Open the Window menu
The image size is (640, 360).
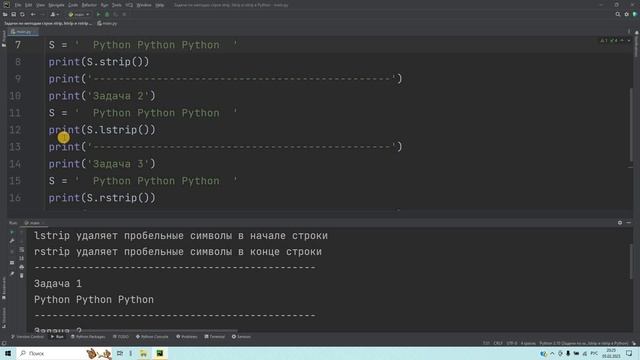point(144,5)
